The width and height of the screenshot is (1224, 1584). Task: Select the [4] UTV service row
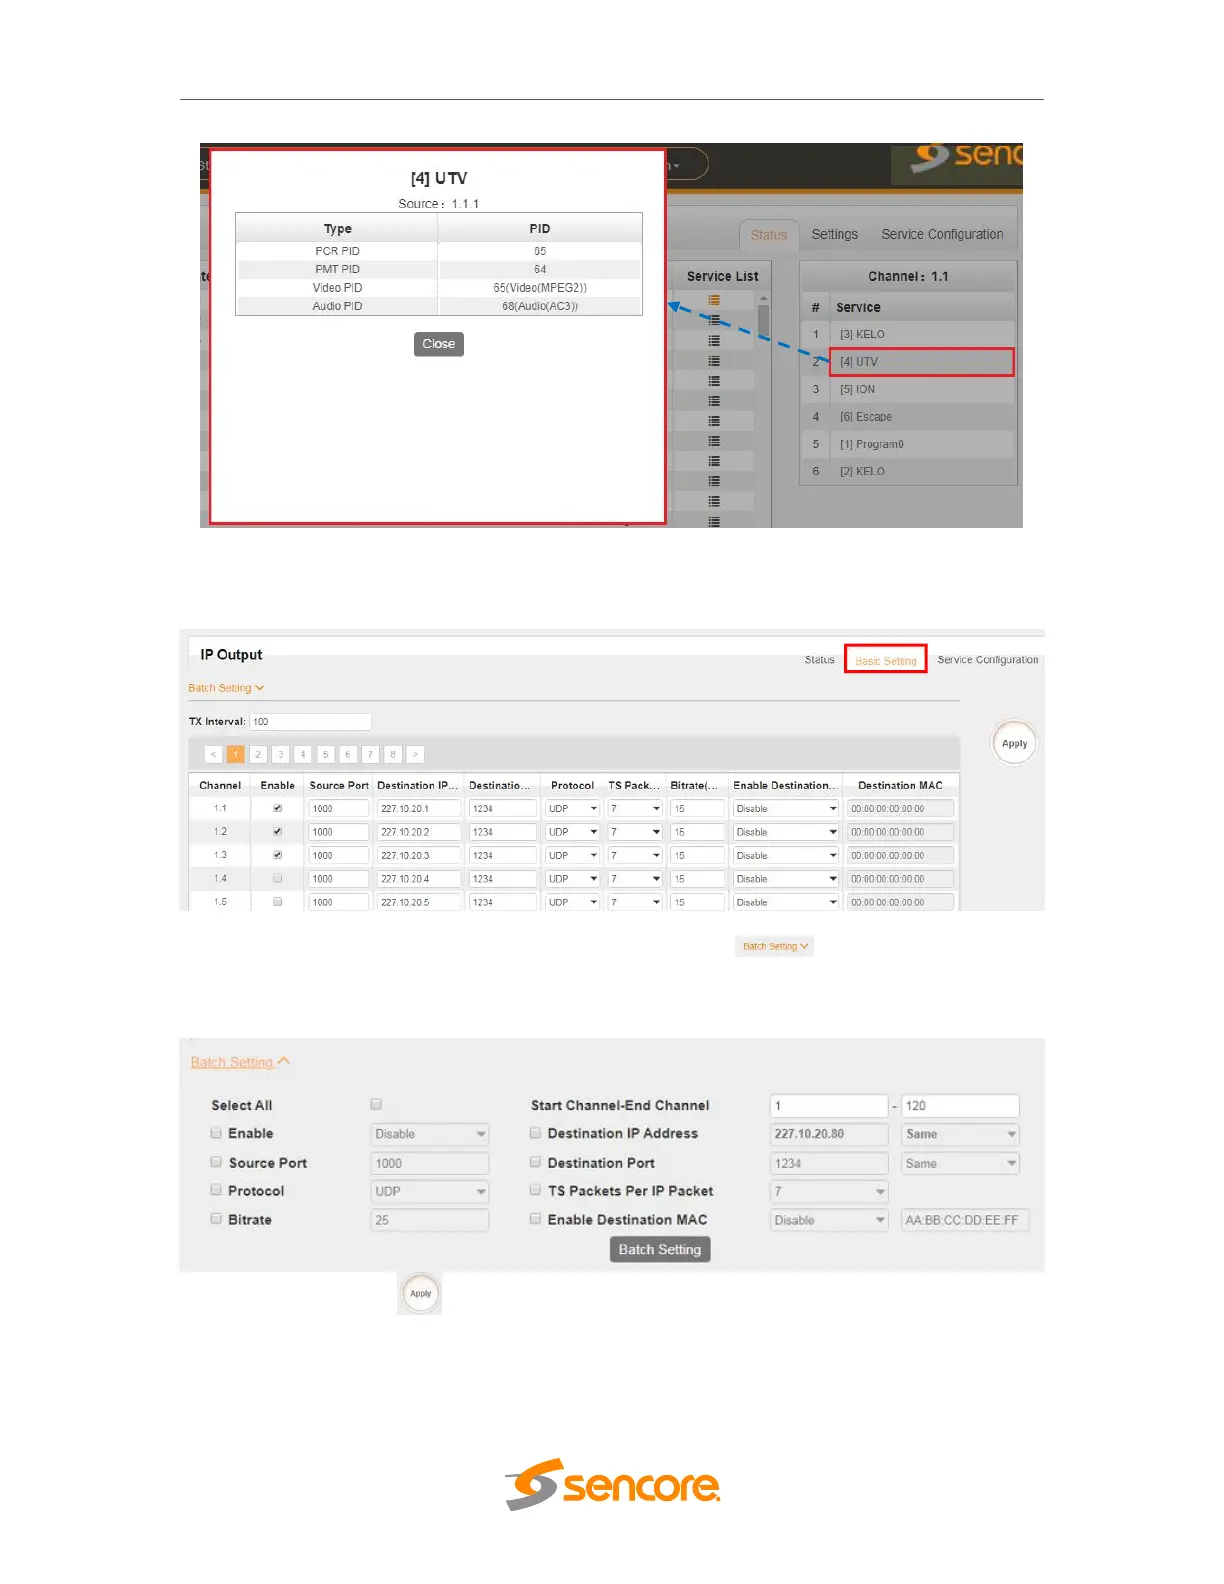[x=908, y=362]
